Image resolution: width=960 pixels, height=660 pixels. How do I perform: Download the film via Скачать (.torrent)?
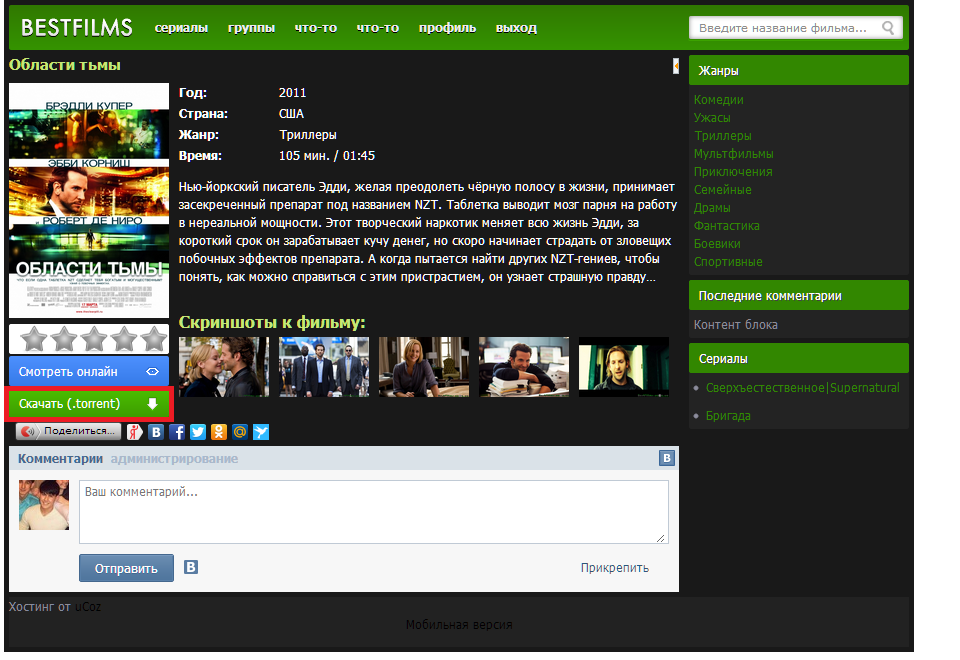(x=89, y=404)
